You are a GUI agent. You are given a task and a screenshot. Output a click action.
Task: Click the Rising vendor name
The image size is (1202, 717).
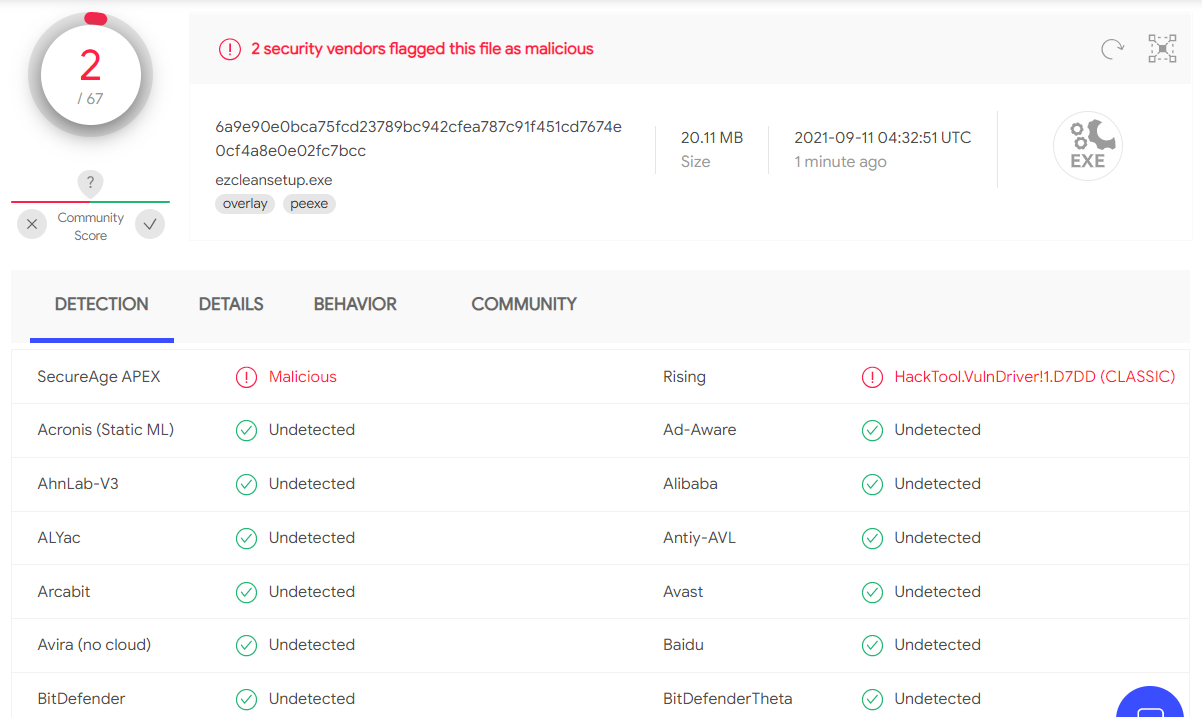click(x=684, y=377)
